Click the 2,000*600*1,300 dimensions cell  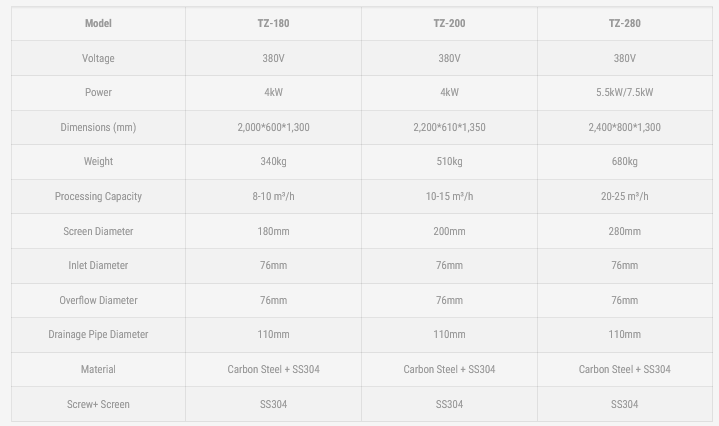pyautogui.click(x=273, y=127)
